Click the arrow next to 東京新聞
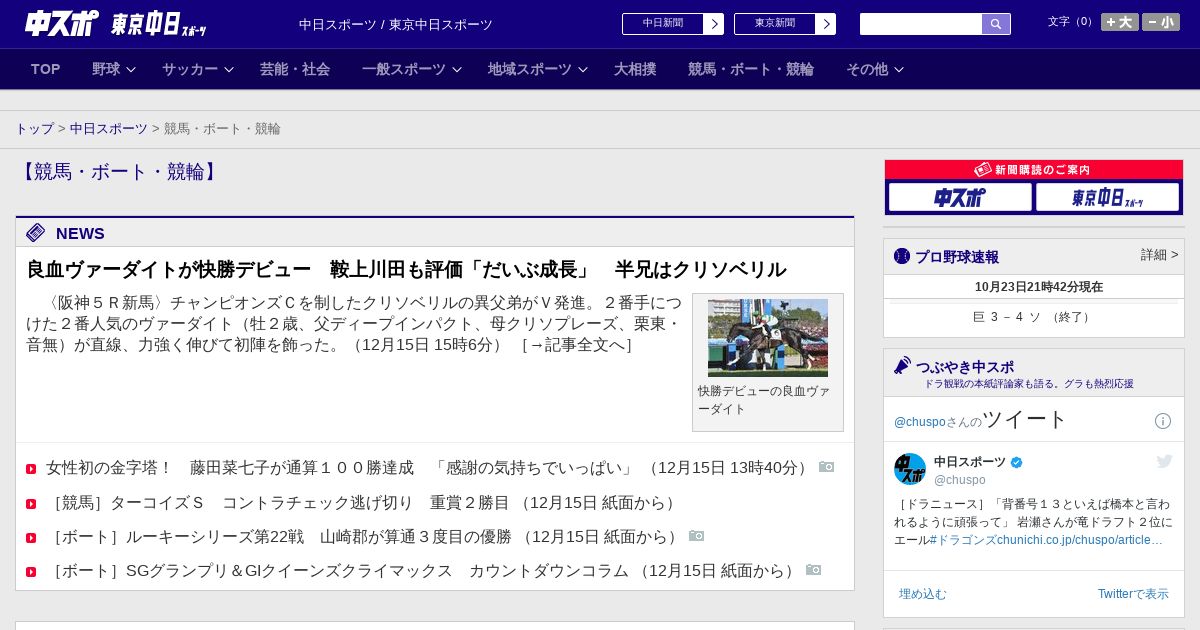Viewport: 1200px width, 630px height. click(826, 24)
